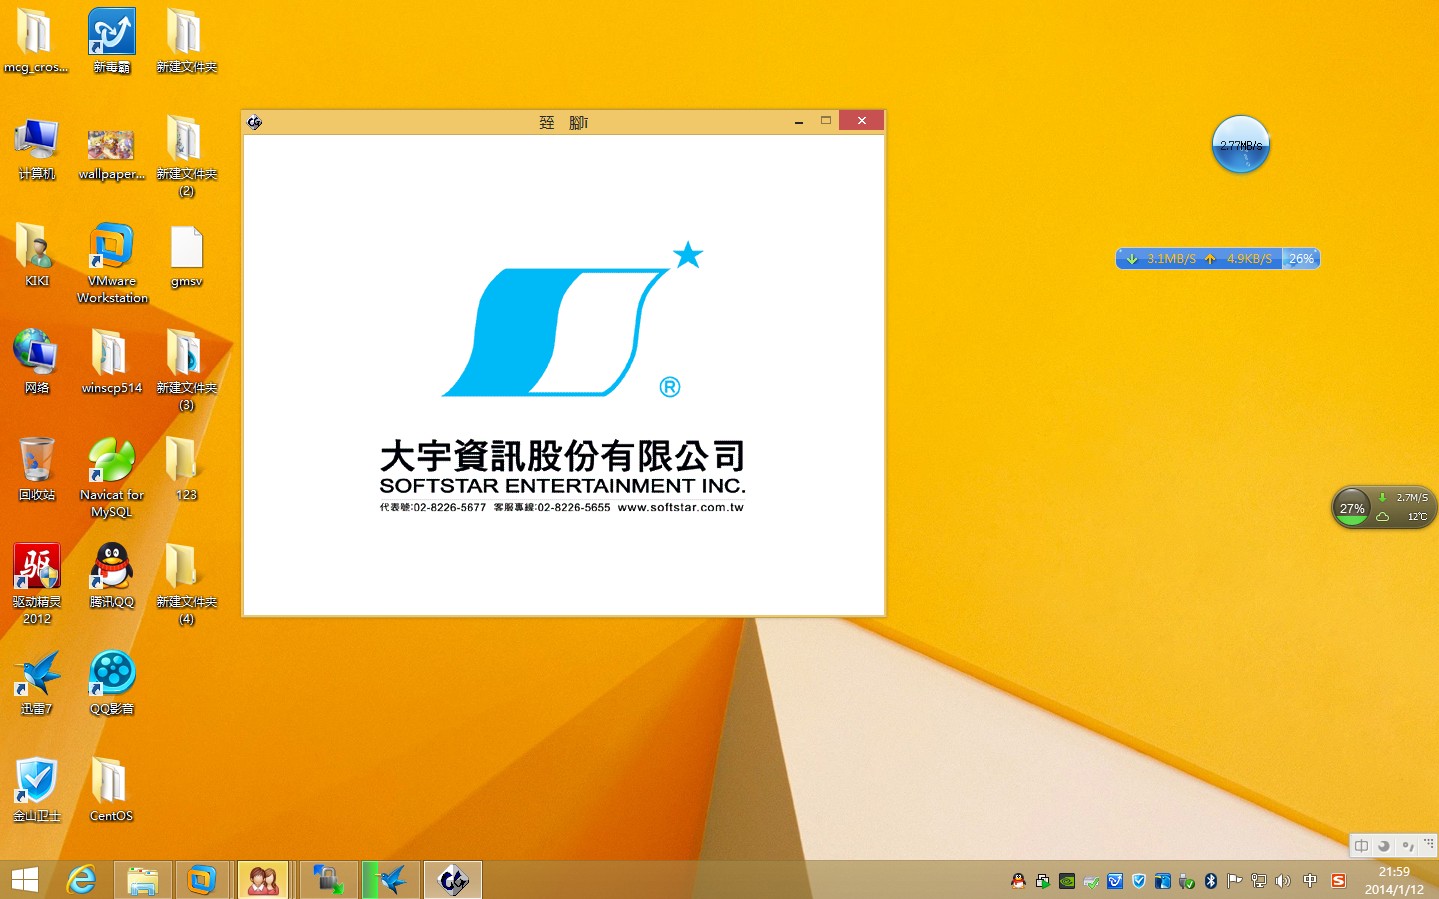The image size is (1439, 899).
Task: Click the Windows Start button
Action: [25, 880]
